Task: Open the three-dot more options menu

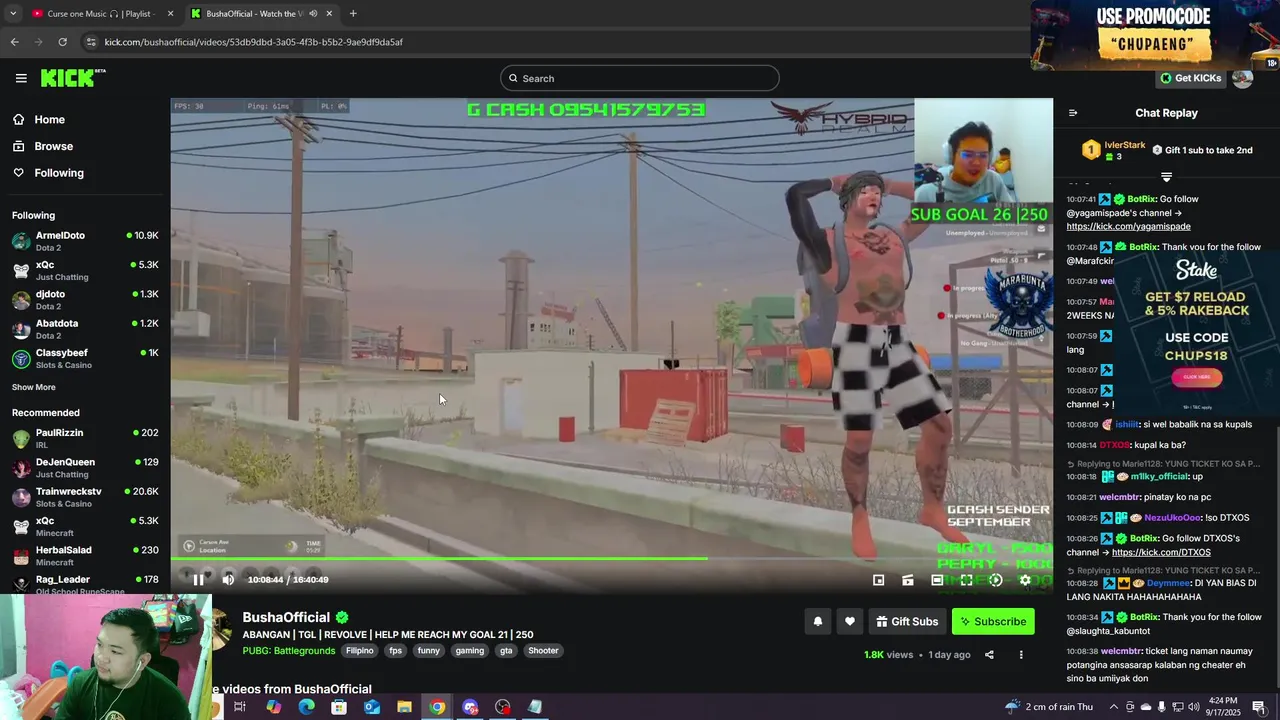Action: tap(1021, 655)
